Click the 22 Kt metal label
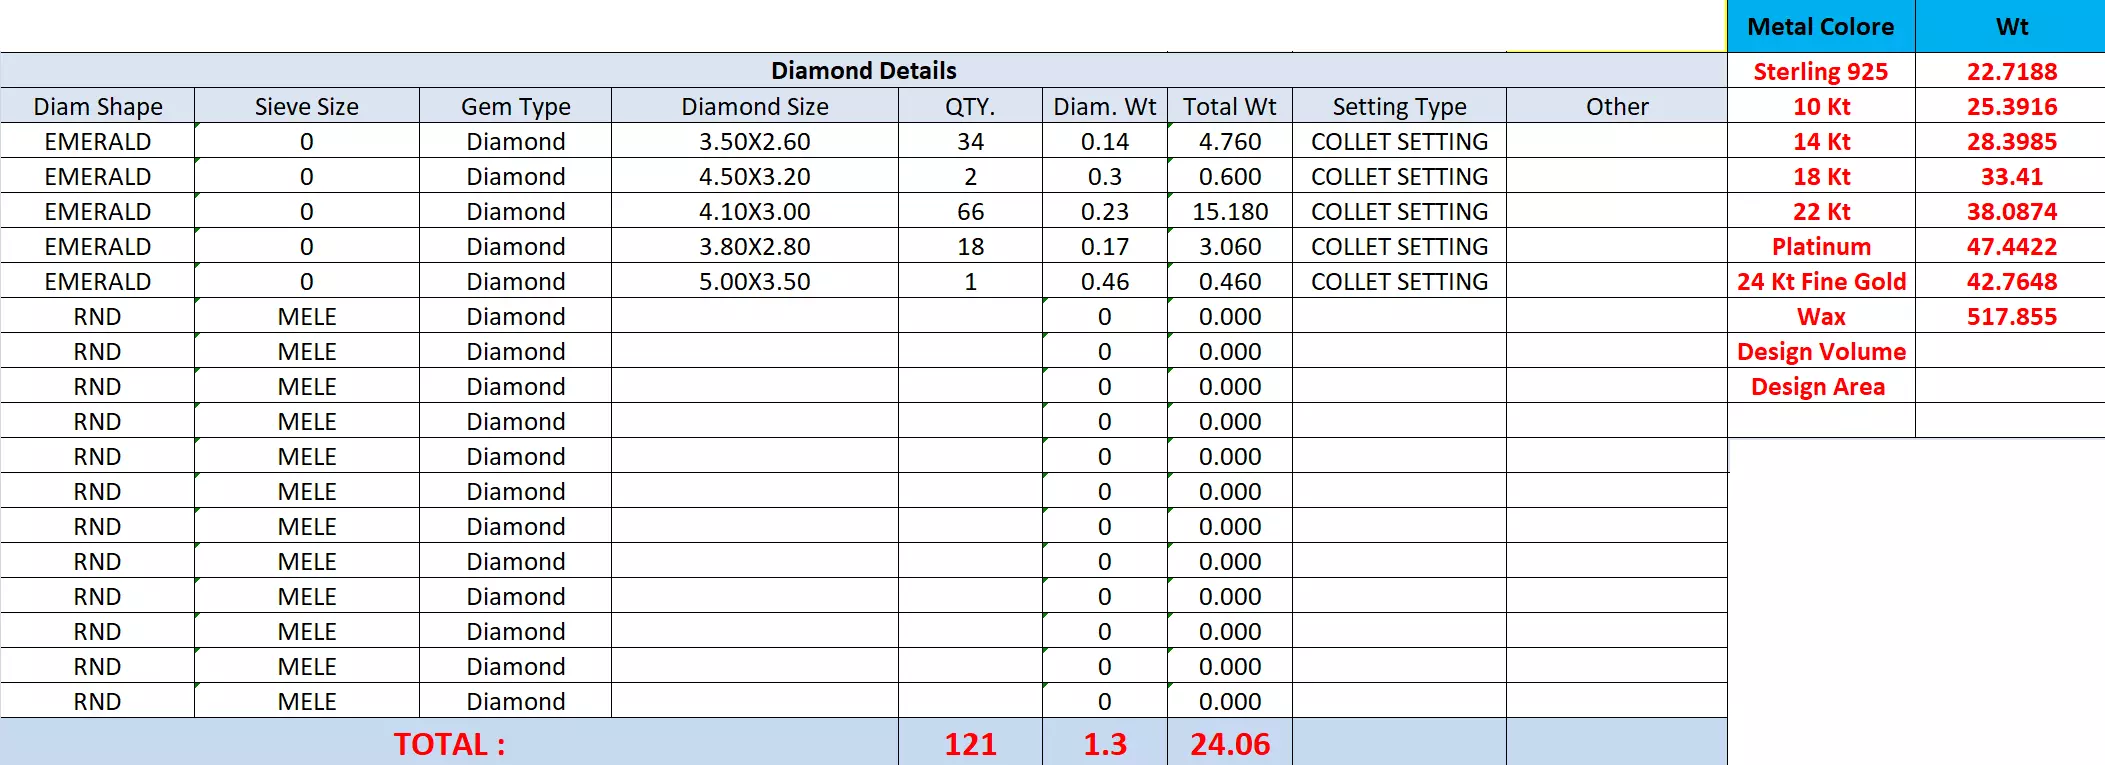Viewport: 2105px width, 765px height. [x=1821, y=211]
